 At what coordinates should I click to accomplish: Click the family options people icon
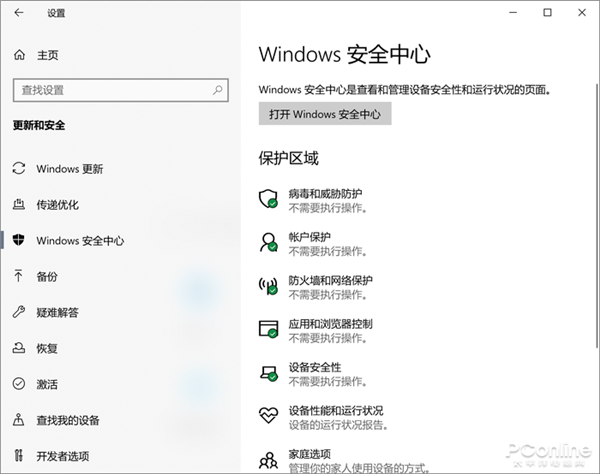tap(268, 460)
